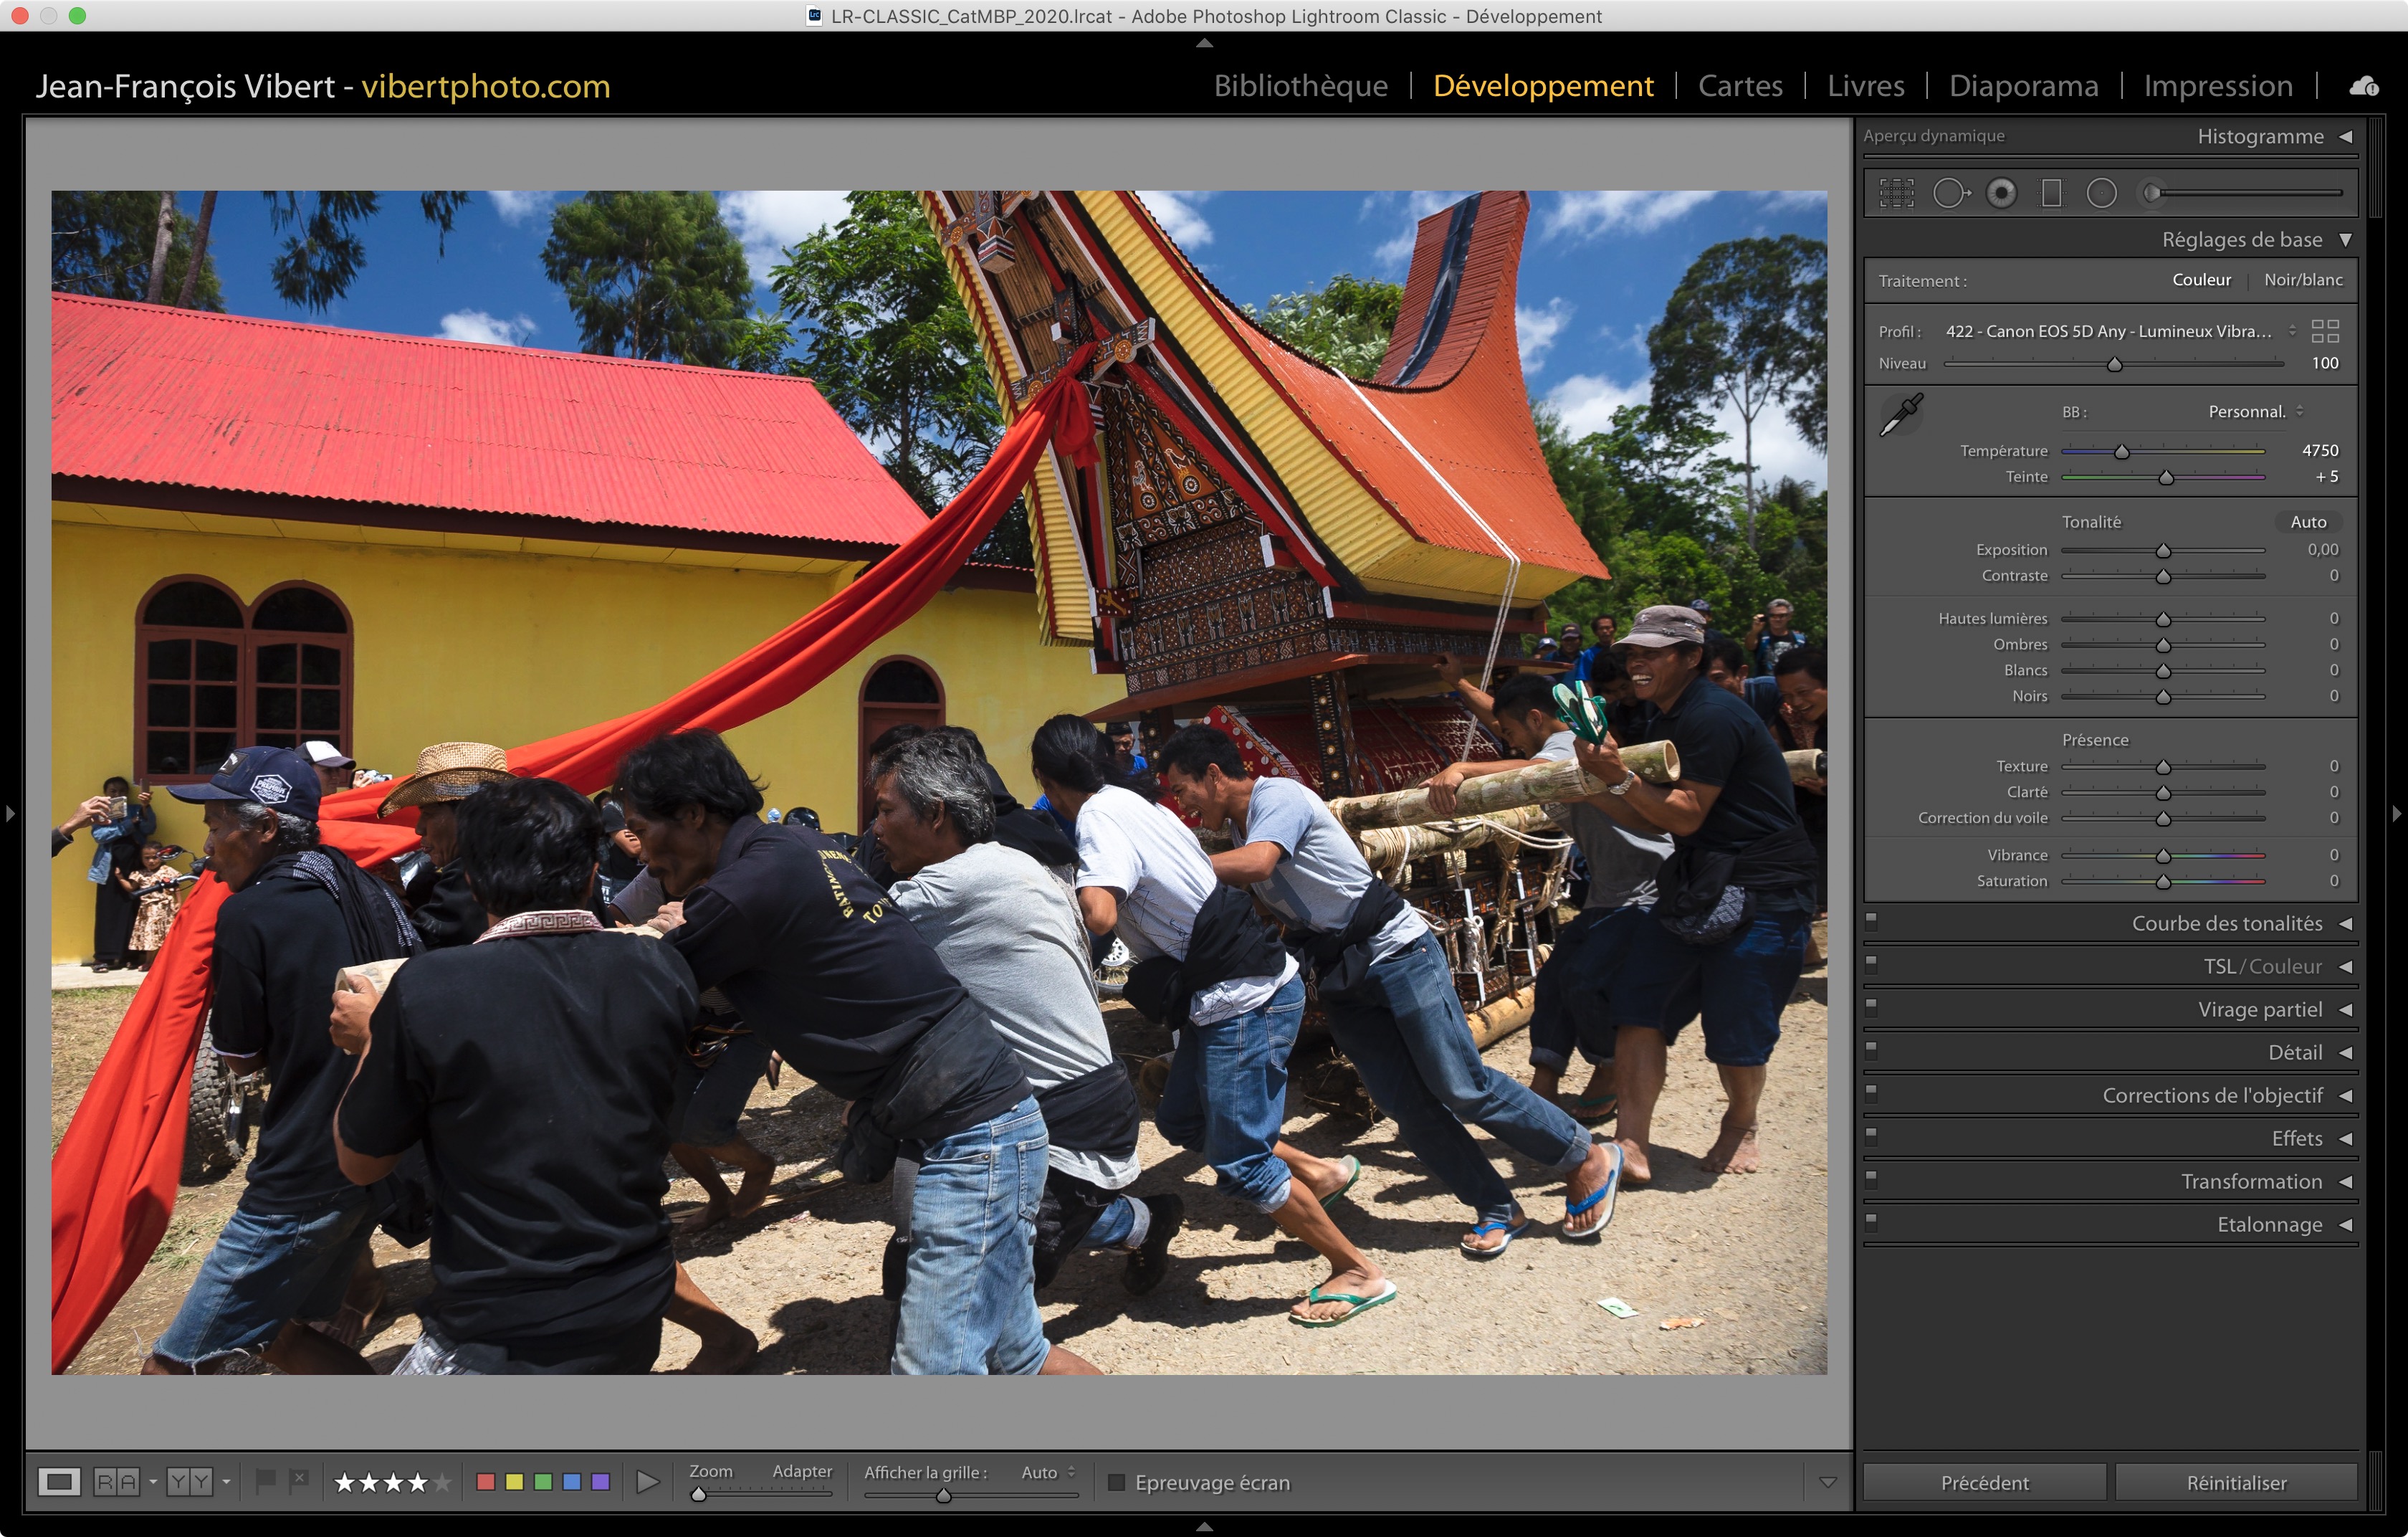The width and height of the screenshot is (2408, 1537).
Task: Open the Impression module
Action: [x=2217, y=86]
